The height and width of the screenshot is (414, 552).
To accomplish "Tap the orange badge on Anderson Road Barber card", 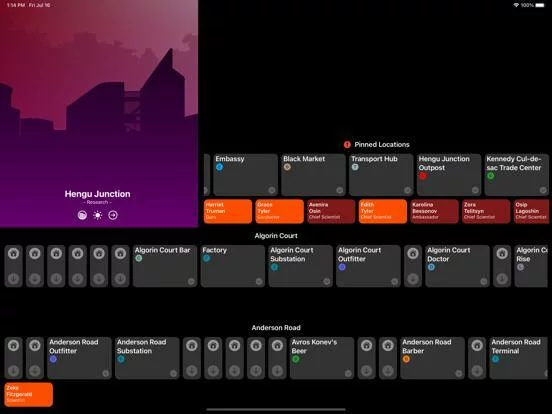I will [x=406, y=359].
